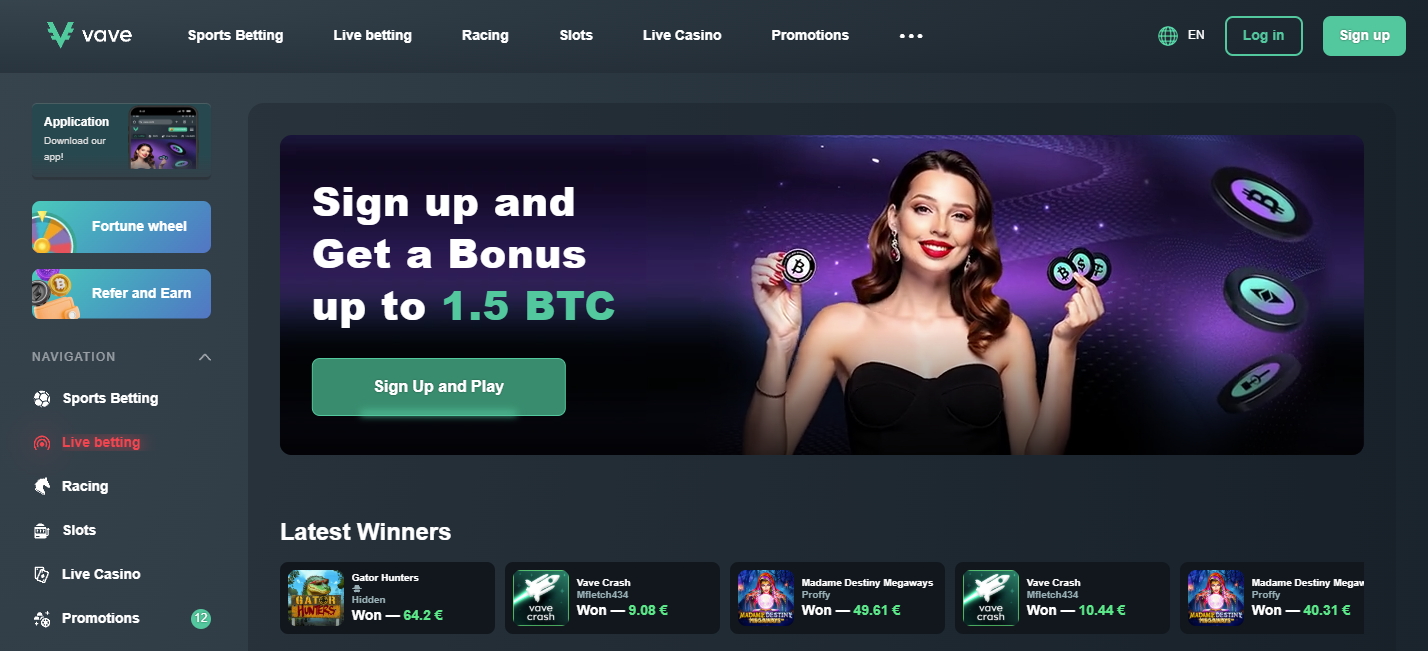Click the Live Casino cards icon

[x=42, y=574]
